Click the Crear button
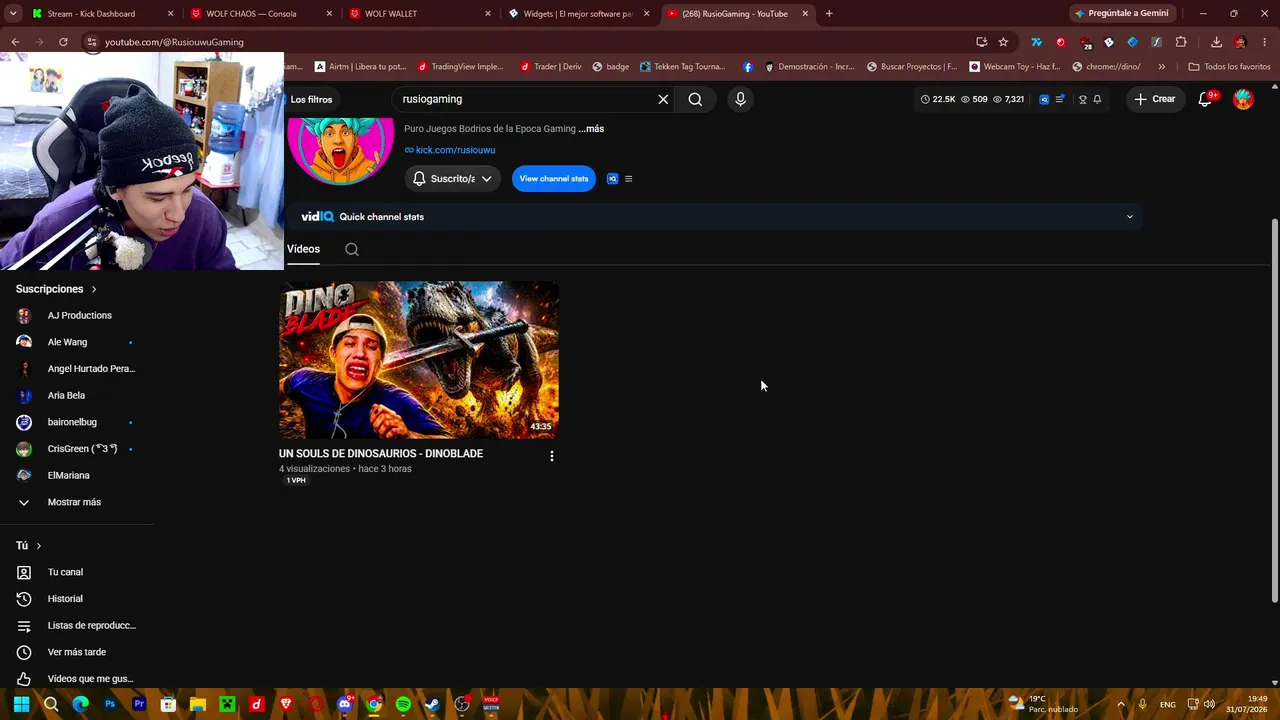 [1154, 99]
